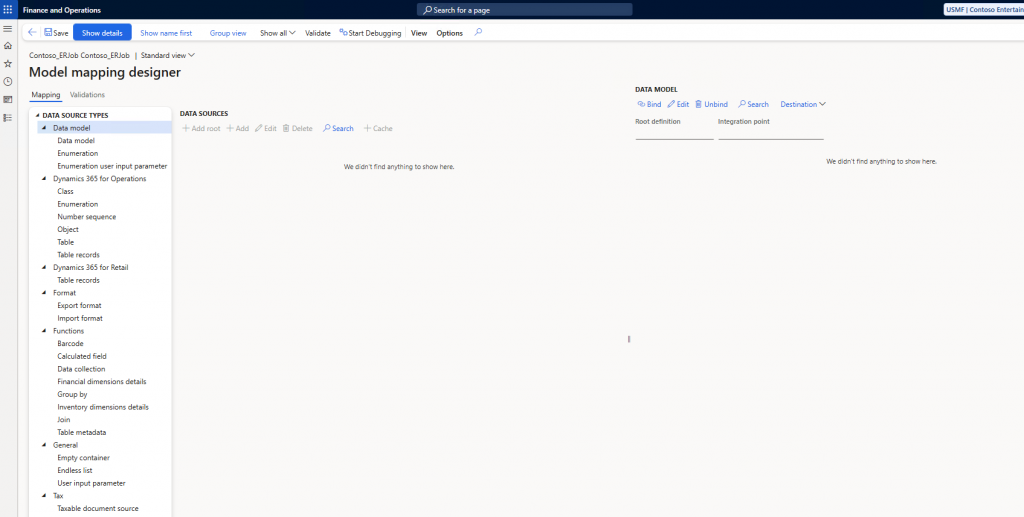The height and width of the screenshot is (517, 1024).
Task: Click the Validate button
Action: (x=318, y=33)
